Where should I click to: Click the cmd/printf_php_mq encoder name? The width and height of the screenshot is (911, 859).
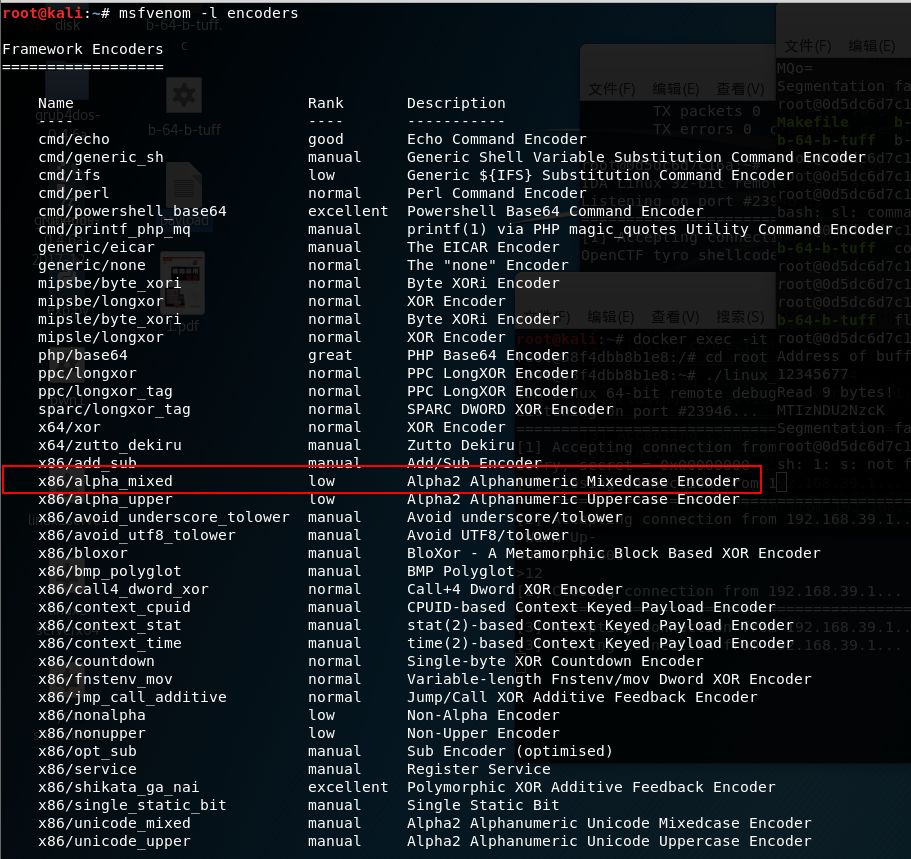(x=114, y=229)
